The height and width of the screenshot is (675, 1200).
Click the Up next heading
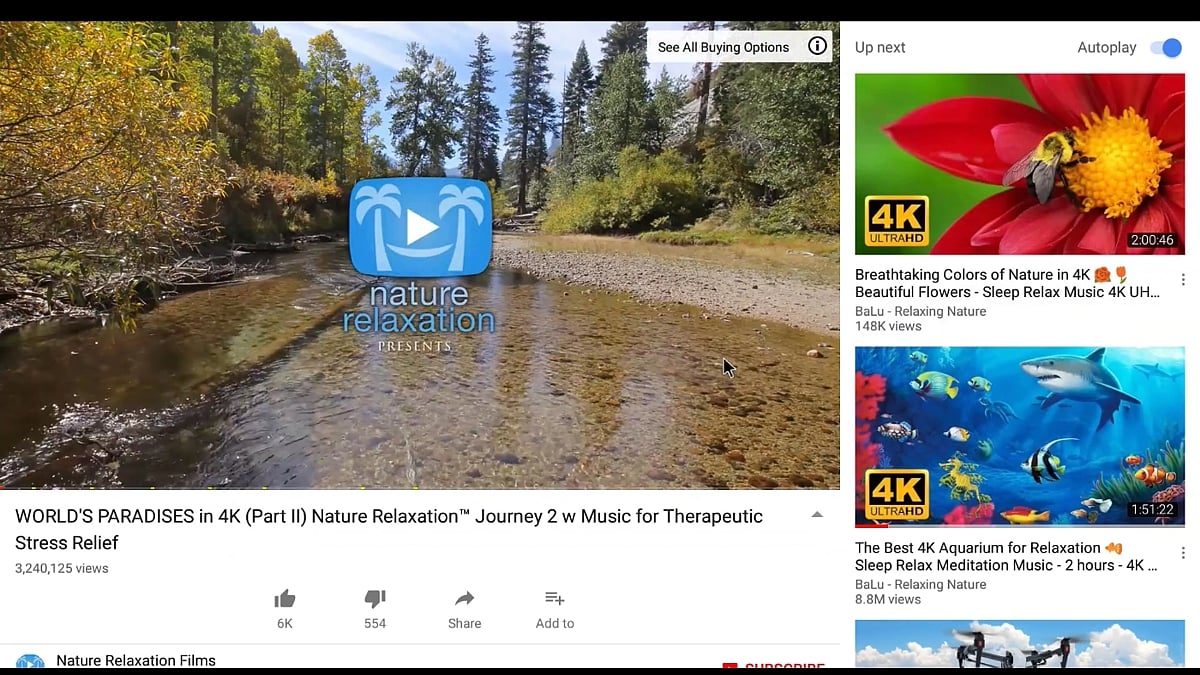(x=879, y=46)
